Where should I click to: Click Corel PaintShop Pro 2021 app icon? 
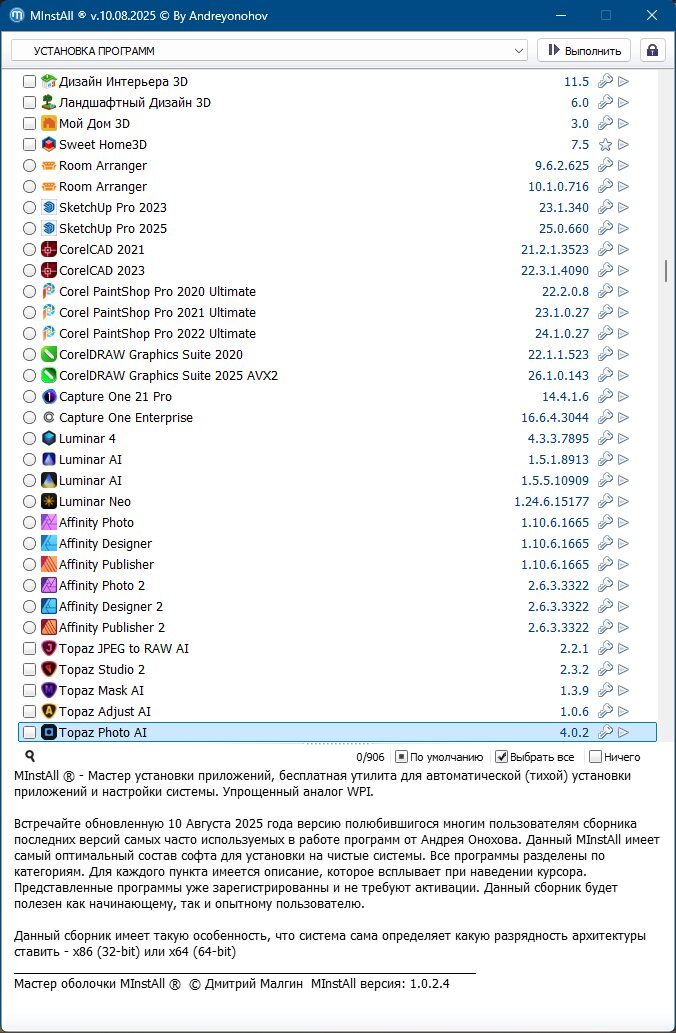tap(49, 313)
